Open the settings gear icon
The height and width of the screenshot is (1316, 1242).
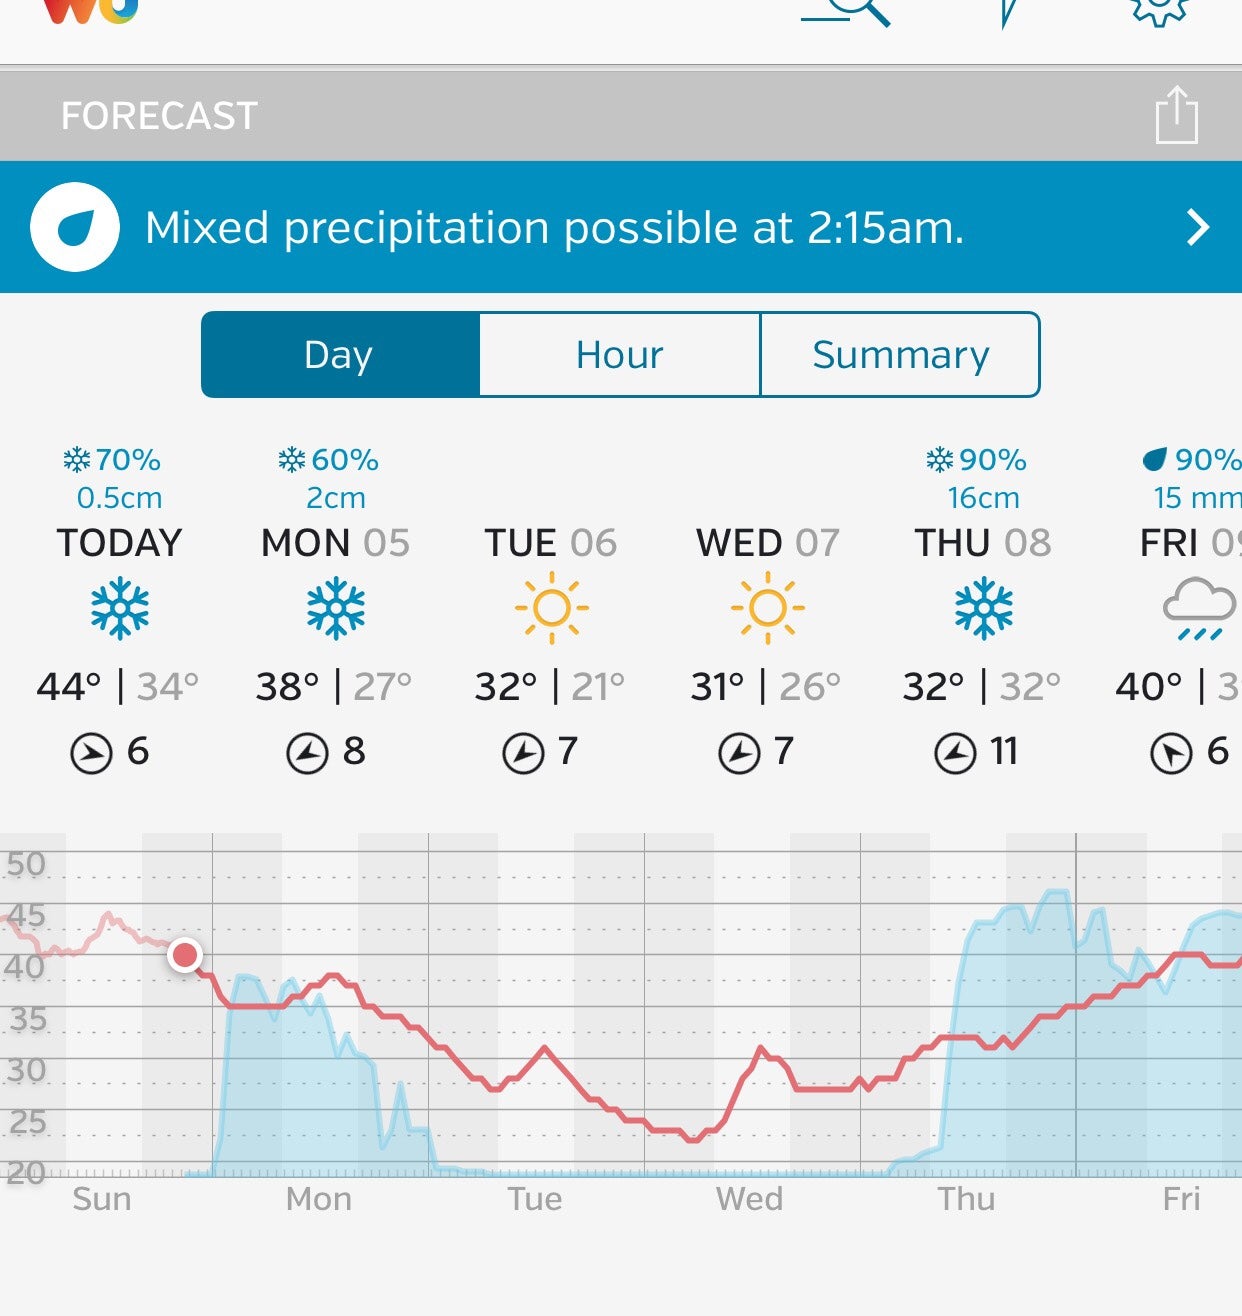1160,10
